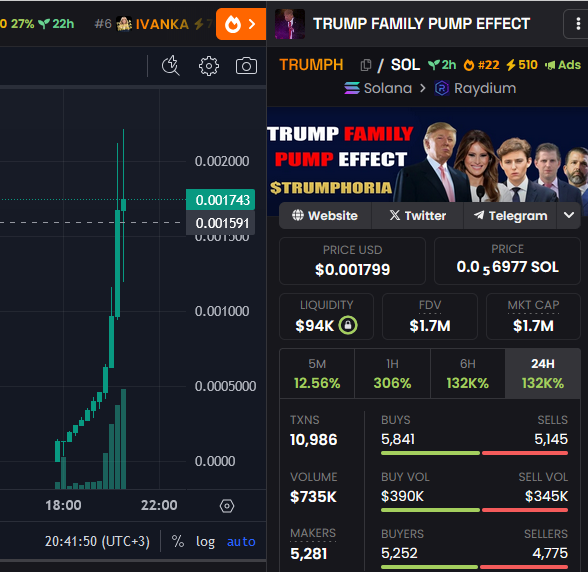Click the liquidity lock icon
Screen dimensions: 588x572
pyautogui.click(x=348, y=325)
